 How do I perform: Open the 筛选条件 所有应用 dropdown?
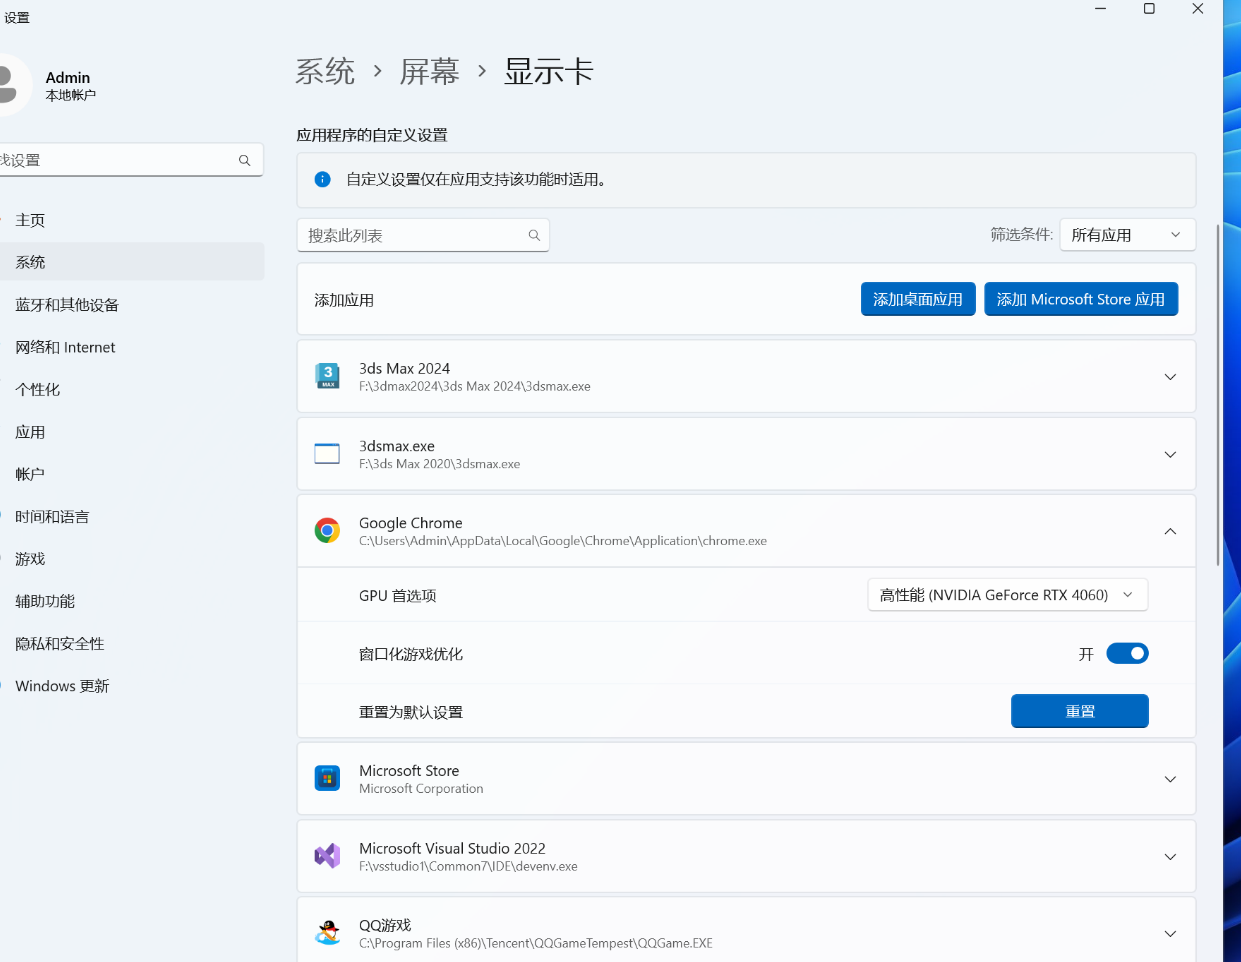coord(1127,235)
